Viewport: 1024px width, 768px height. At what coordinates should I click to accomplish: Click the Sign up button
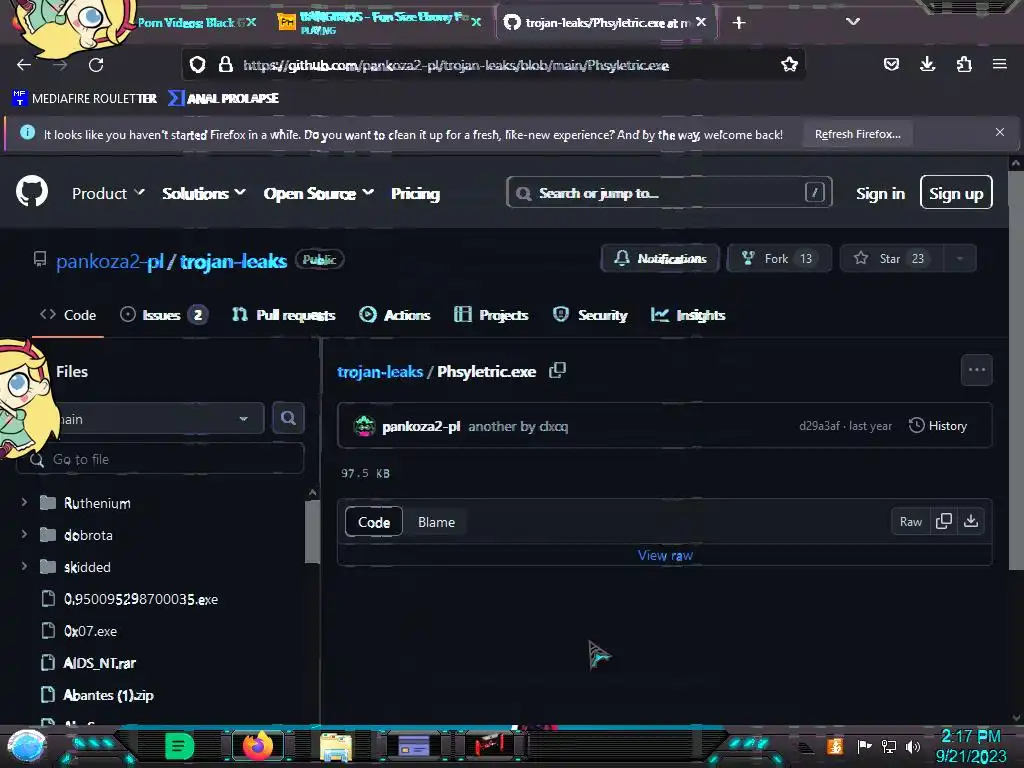point(956,193)
